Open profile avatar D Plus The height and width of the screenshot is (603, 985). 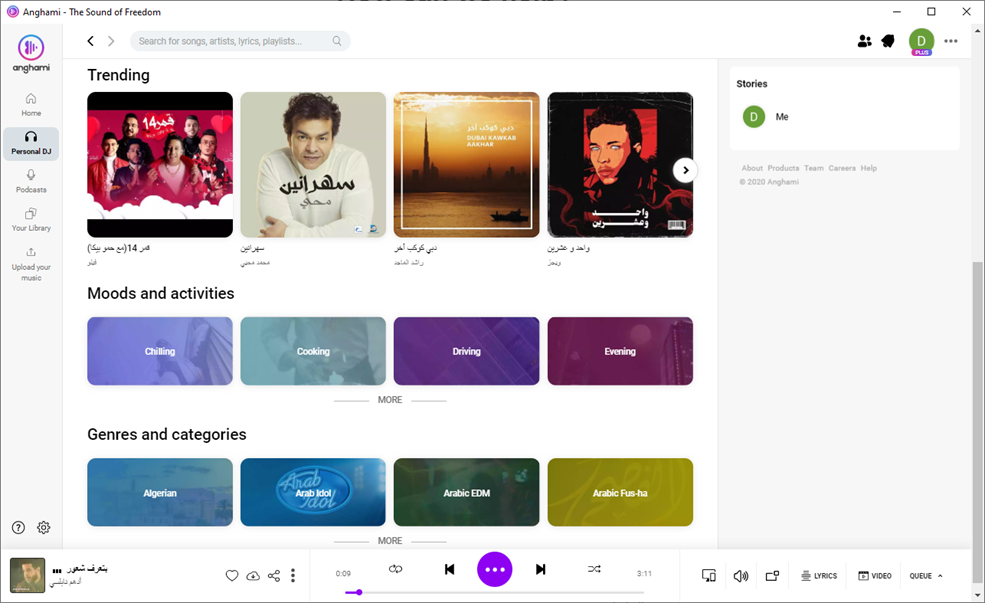pos(921,41)
